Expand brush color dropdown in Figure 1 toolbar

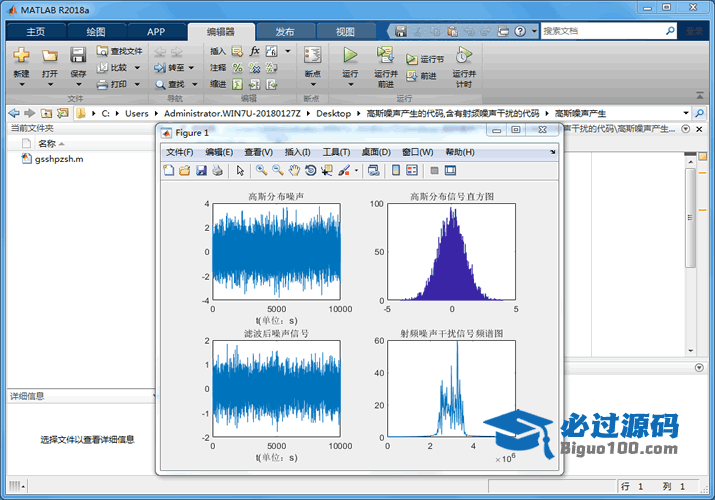(x=356, y=171)
